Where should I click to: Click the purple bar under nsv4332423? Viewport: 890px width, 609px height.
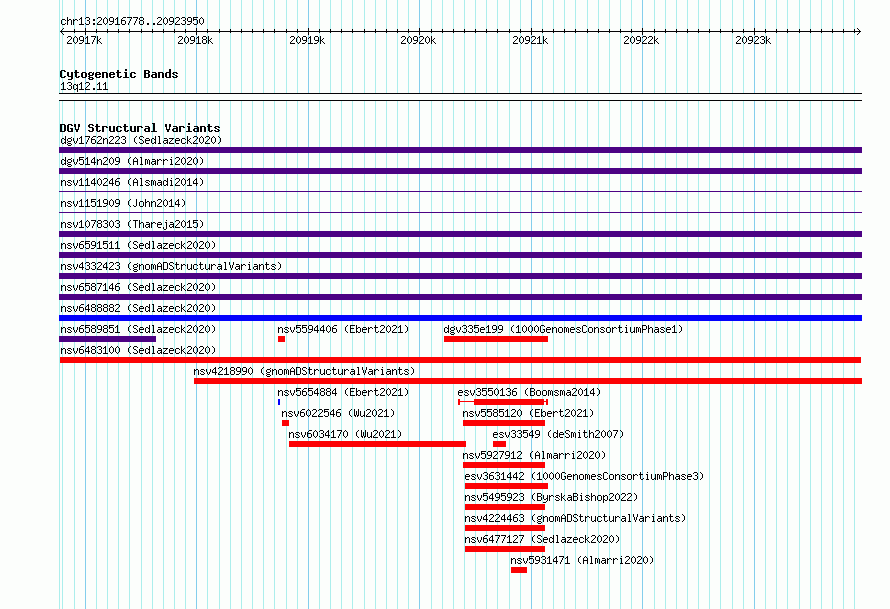pyautogui.click(x=460, y=276)
